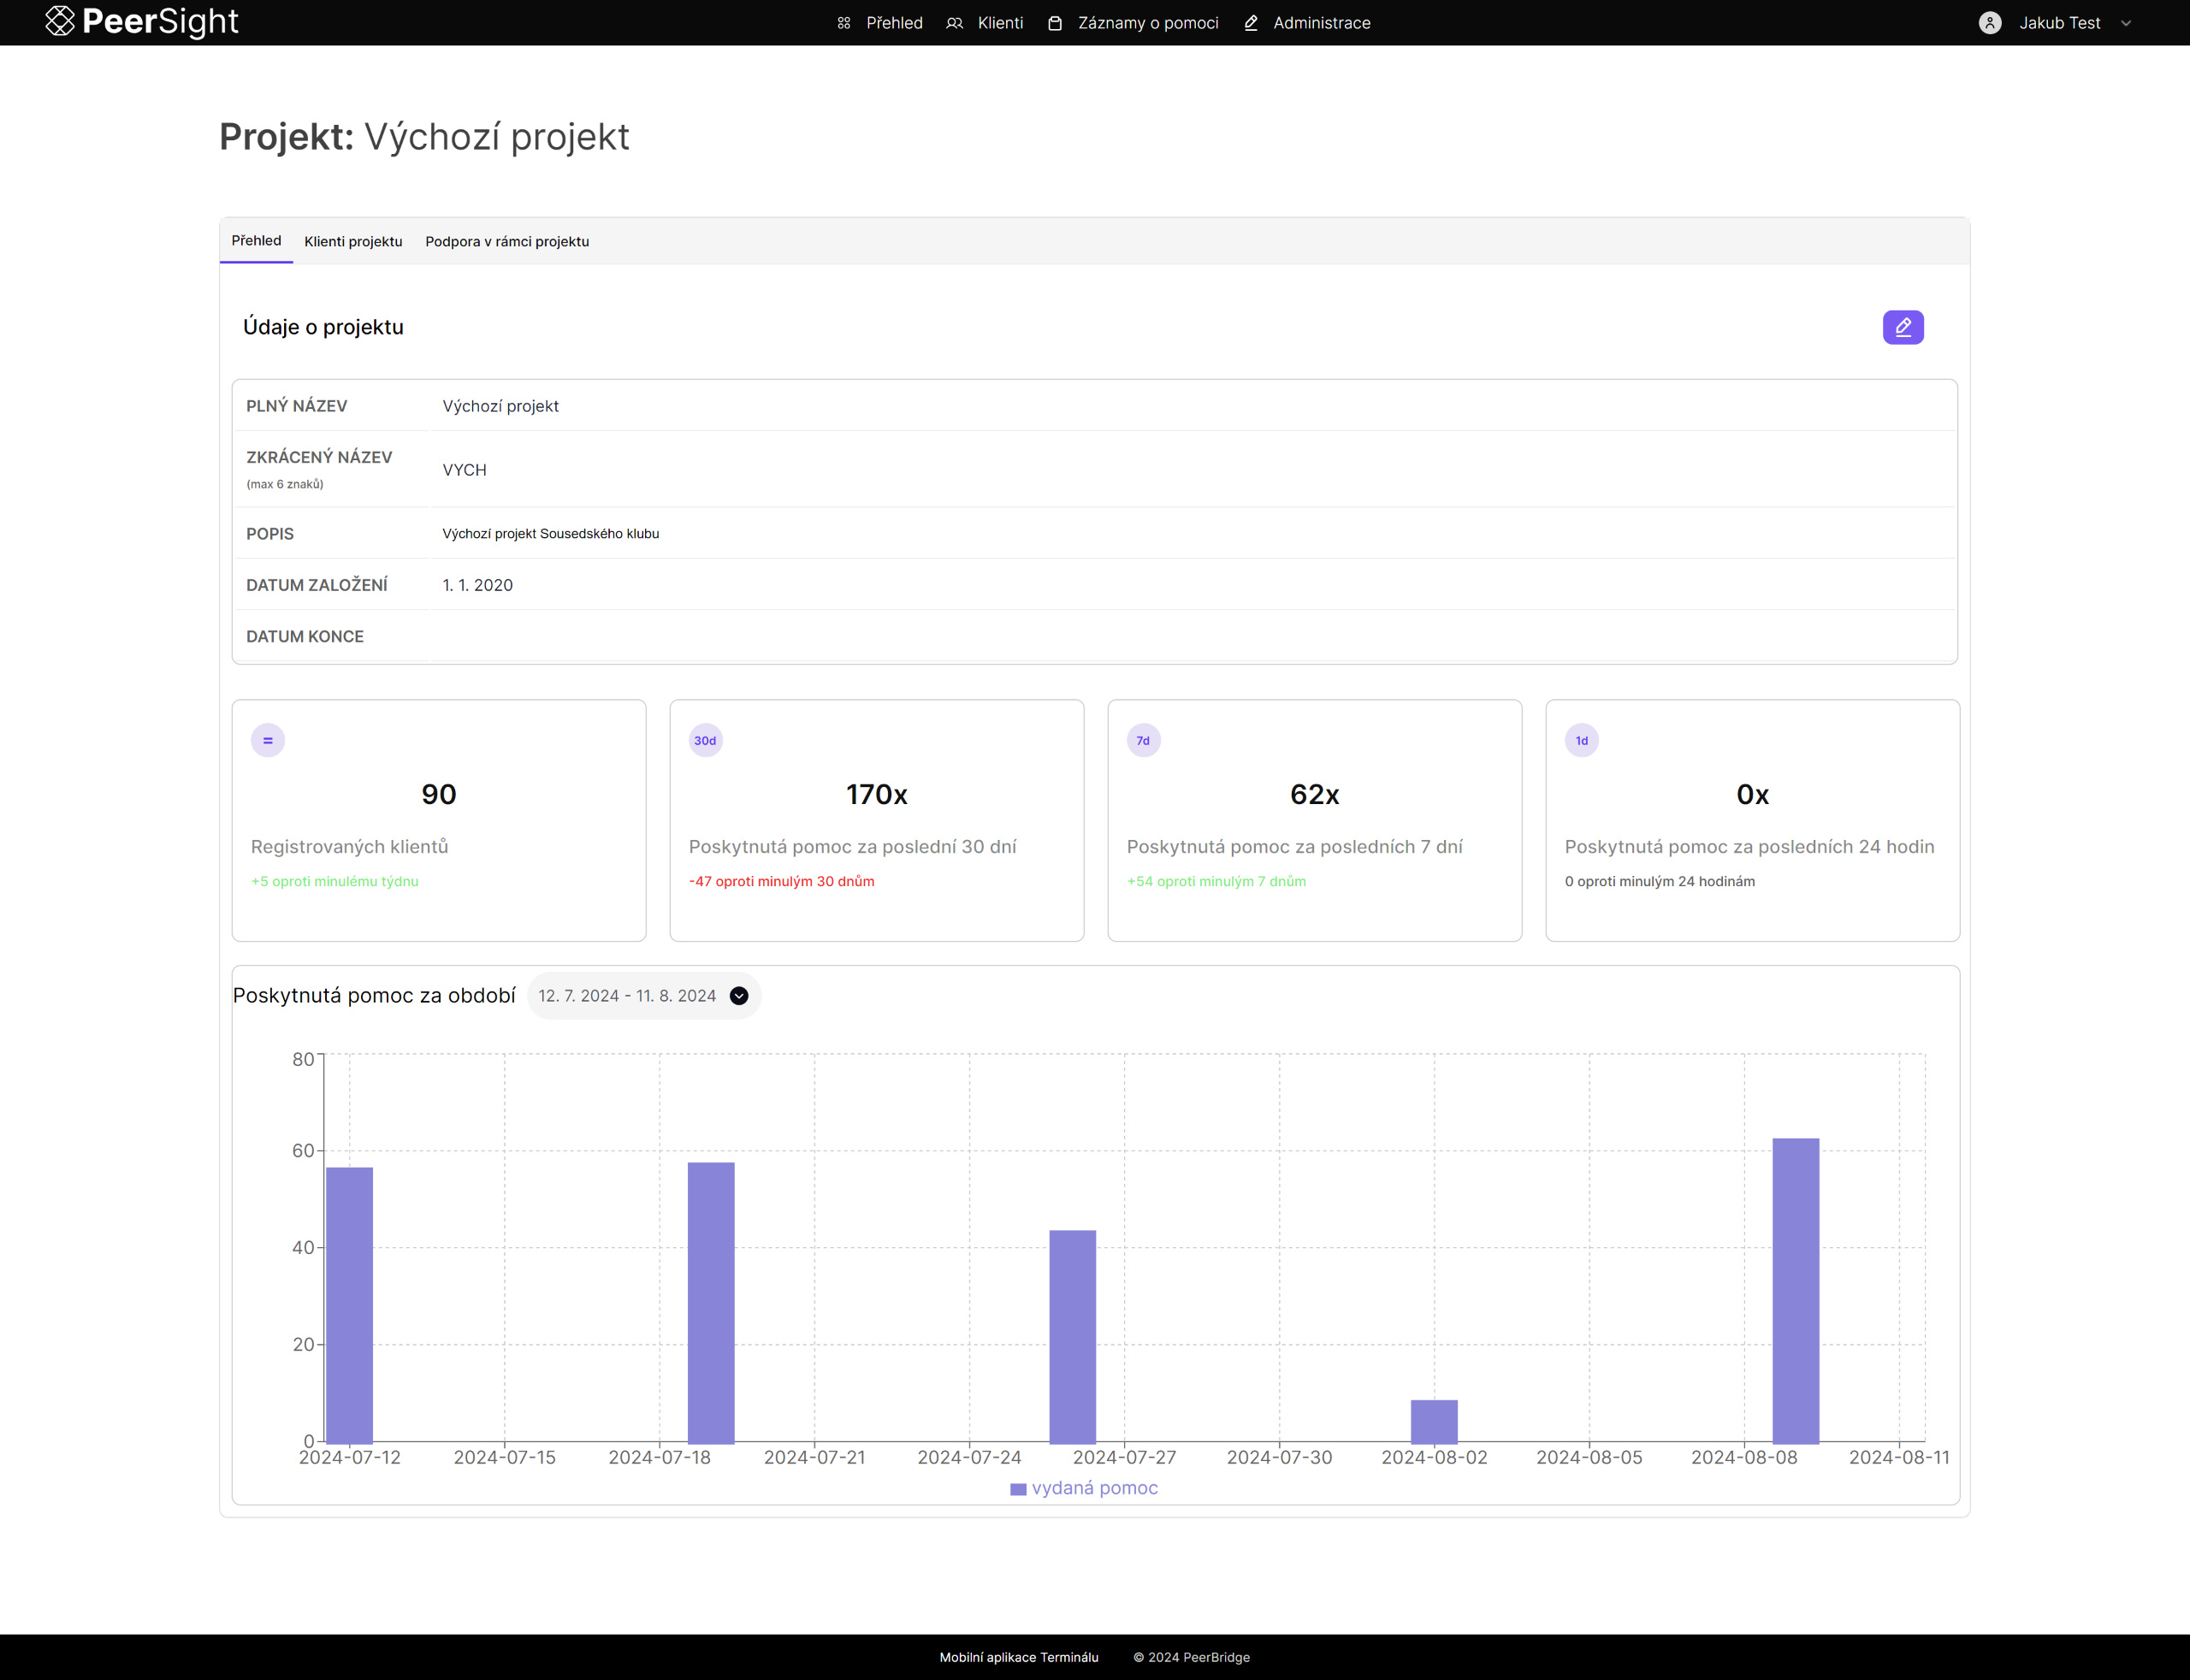
Task: Open Mobilní aplikace Terminálu footer link
Action: click(1018, 1657)
